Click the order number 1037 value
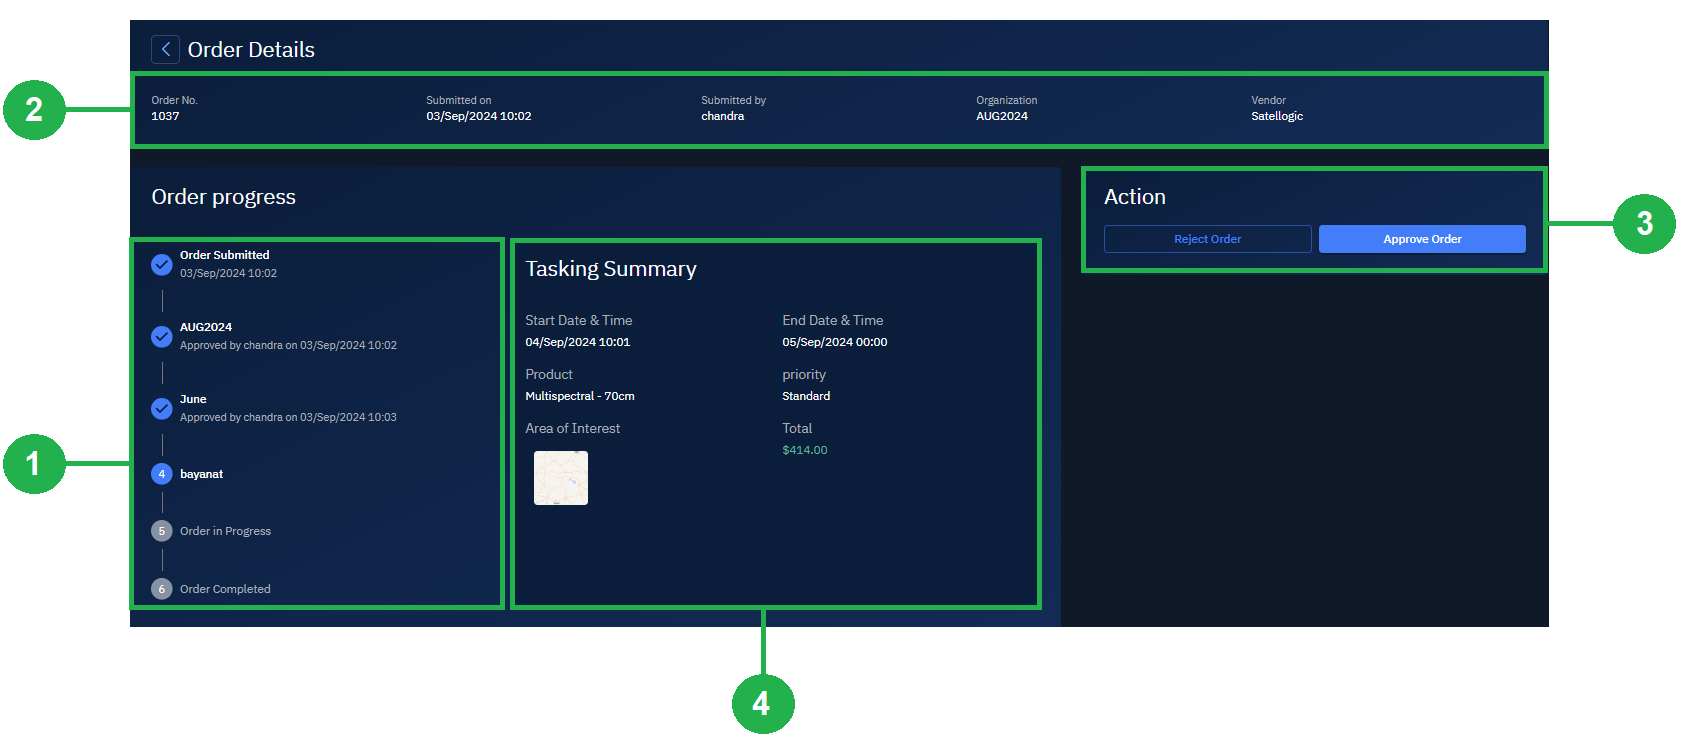 [x=166, y=116]
